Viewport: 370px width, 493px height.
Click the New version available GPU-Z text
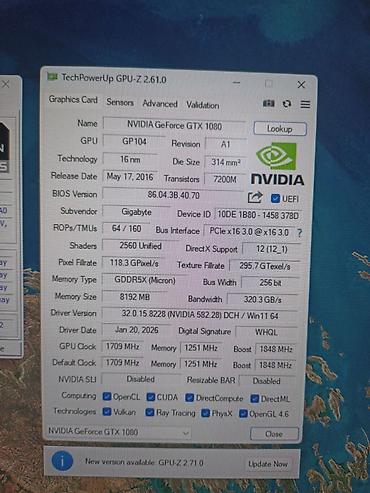pyautogui.click(x=144, y=462)
